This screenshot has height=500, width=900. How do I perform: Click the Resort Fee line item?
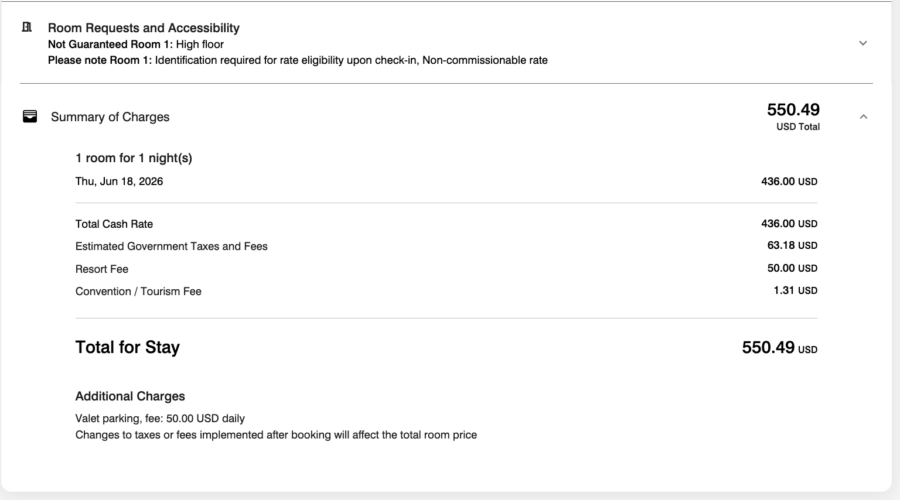click(x=446, y=269)
